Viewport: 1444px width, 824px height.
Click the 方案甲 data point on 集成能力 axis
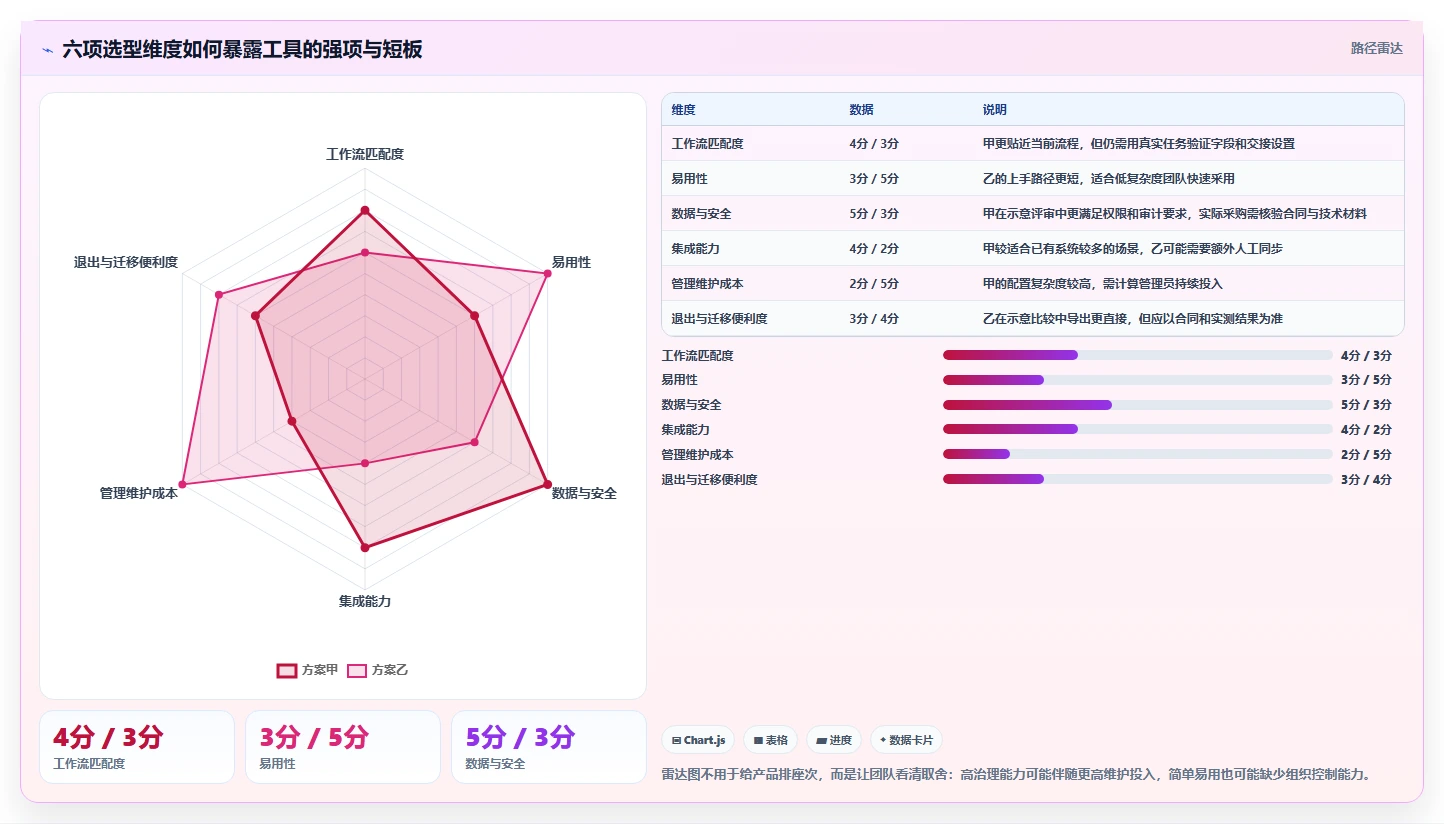click(365, 547)
